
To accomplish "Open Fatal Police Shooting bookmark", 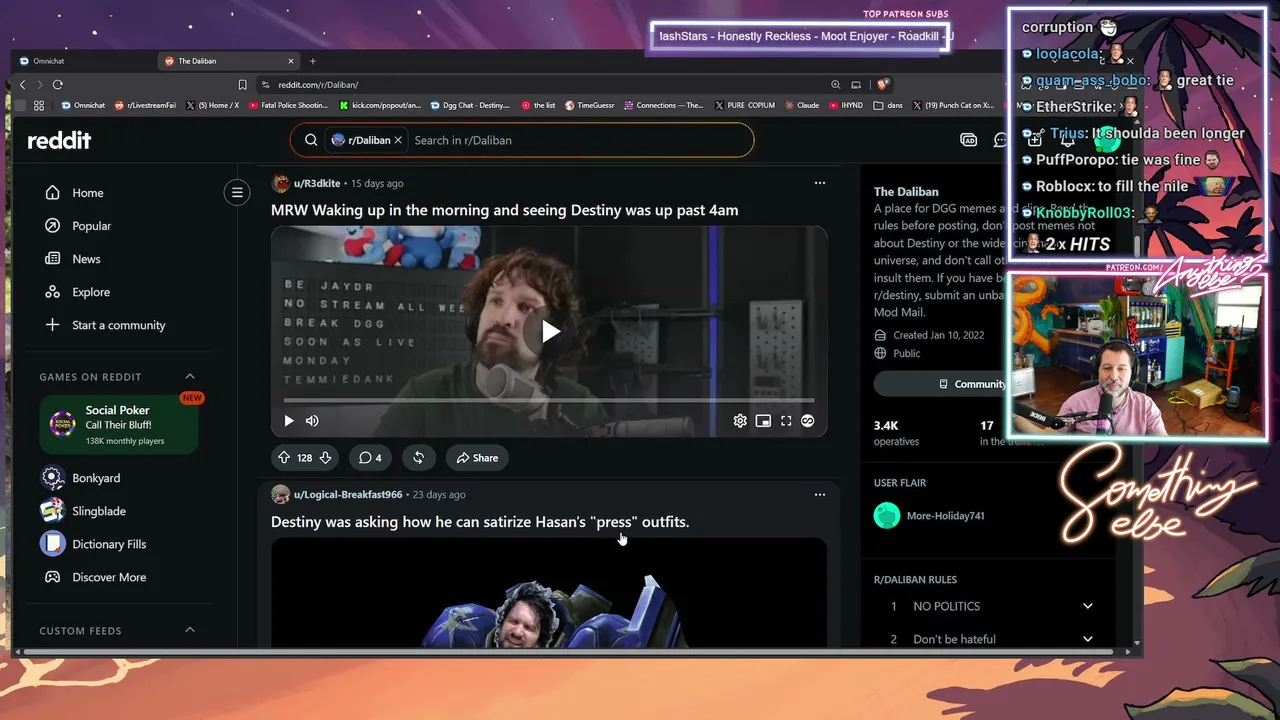I will 288,105.
